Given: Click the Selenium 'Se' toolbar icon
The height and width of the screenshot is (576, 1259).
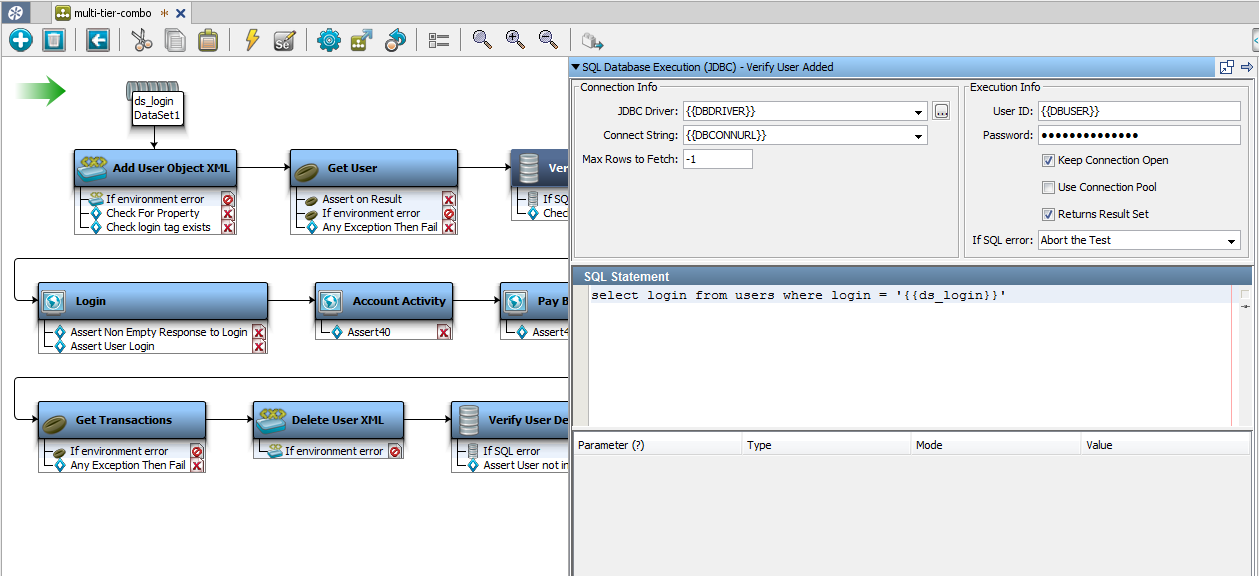Looking at the screenshot, I should pos(283,40).
